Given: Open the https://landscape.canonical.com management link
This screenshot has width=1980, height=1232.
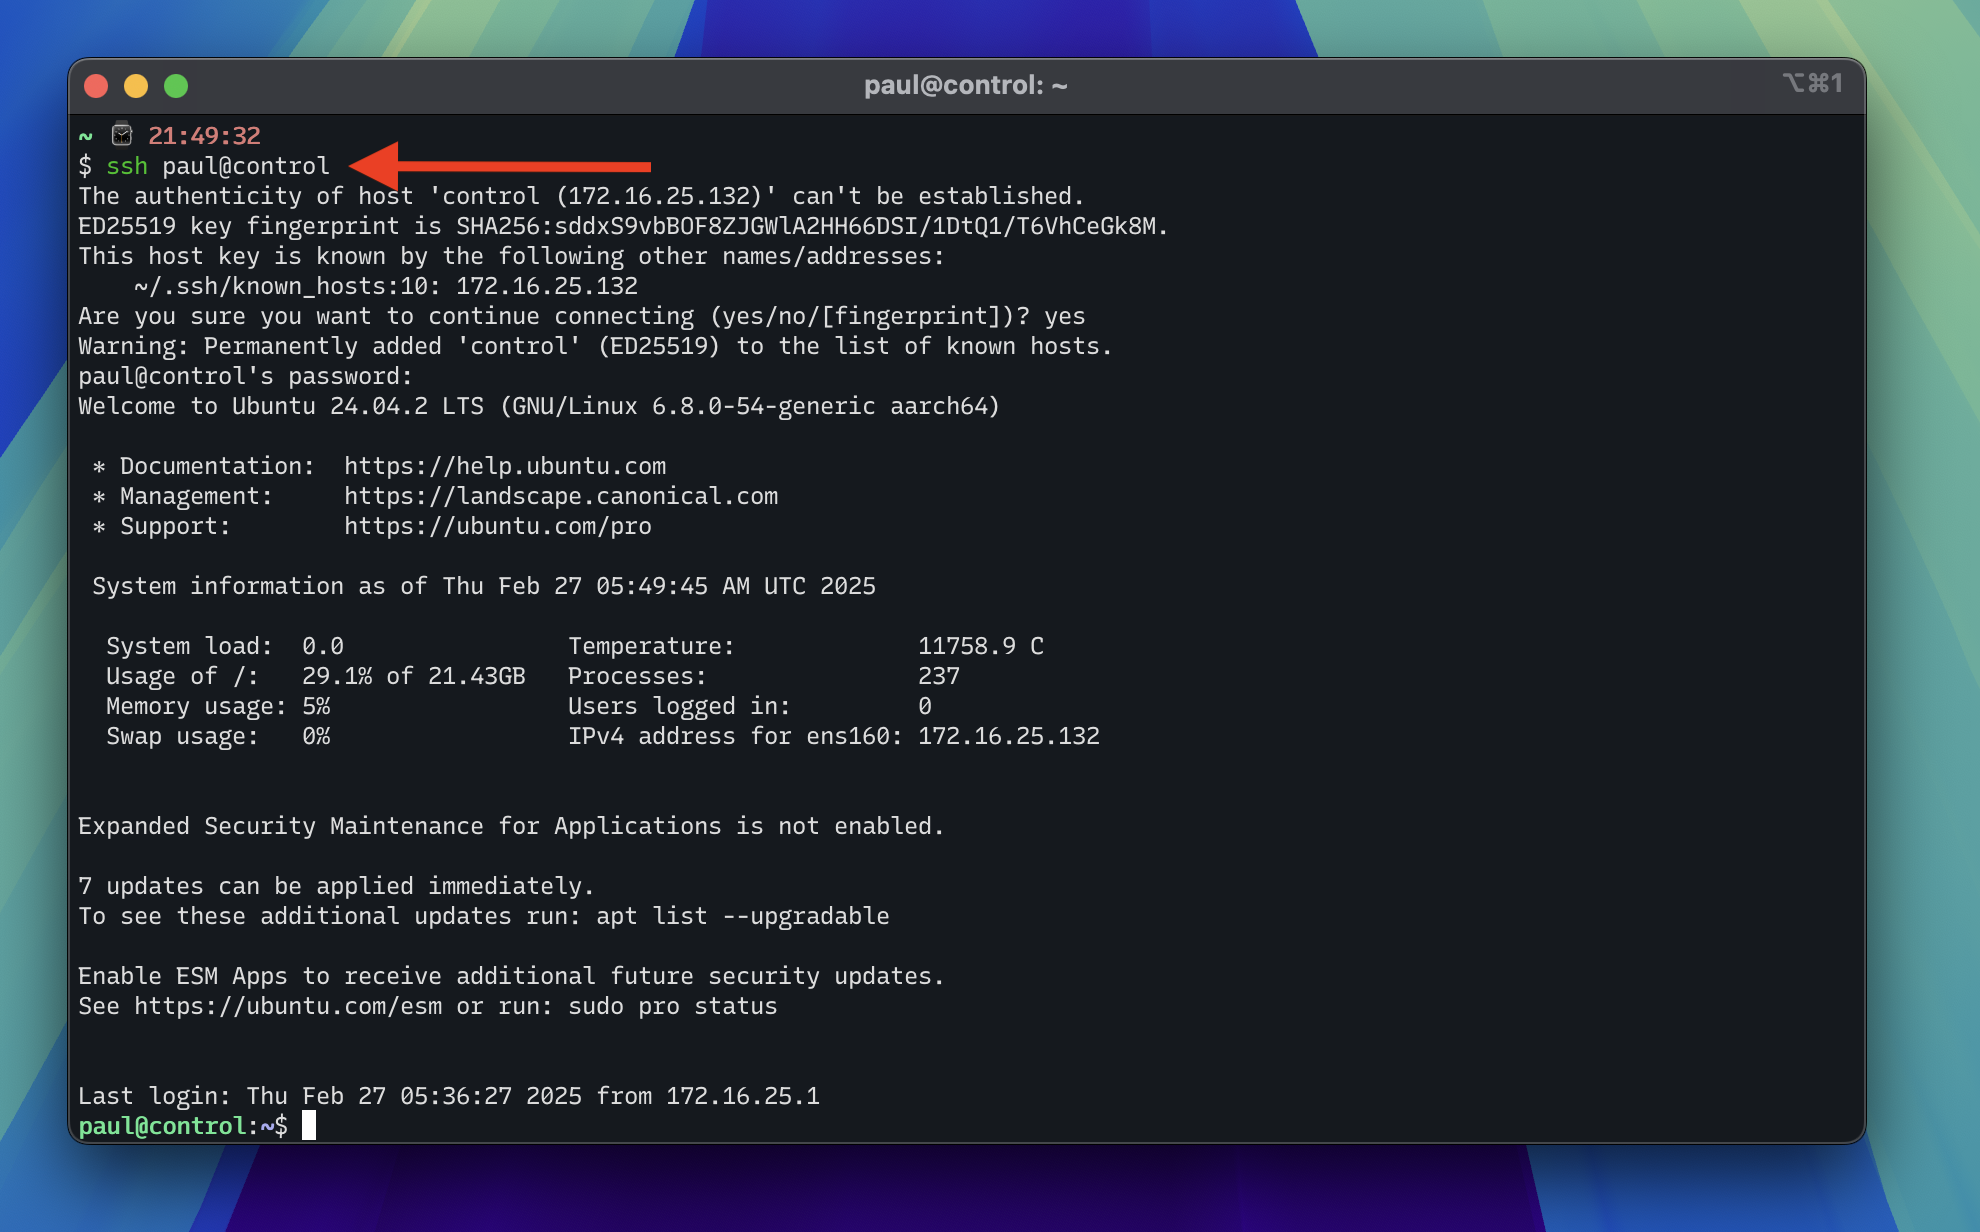Looking at the screenshot, I should tap(560, 495).
